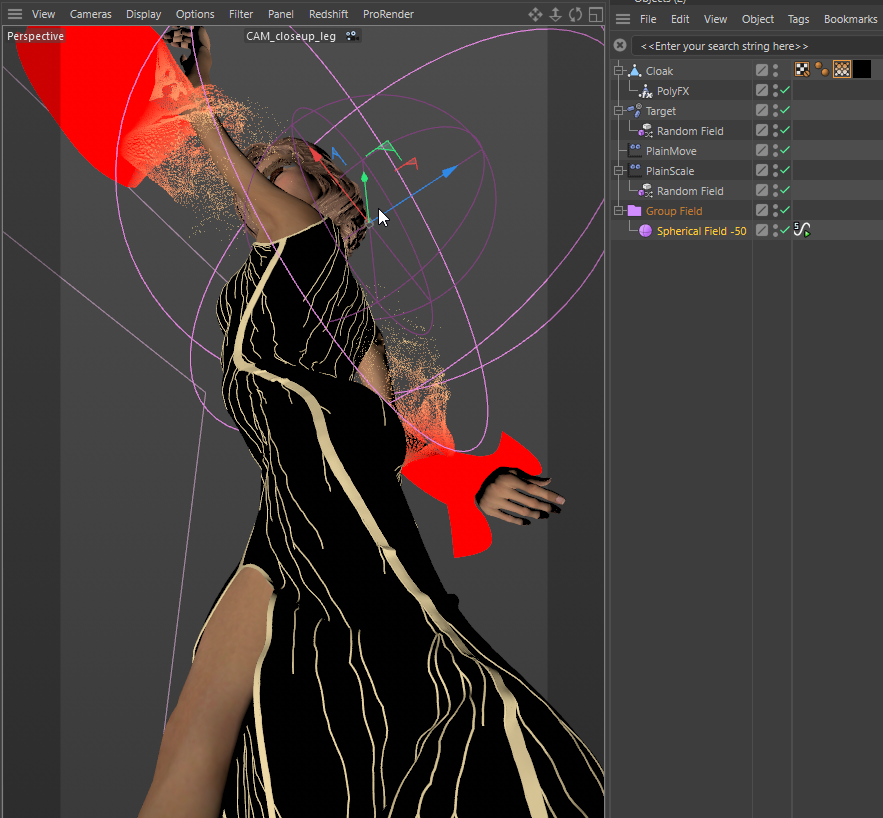883x818 pixels.
Task: Disable the PolyFX green enable checkmark
Action: click(x=785, y=91)
